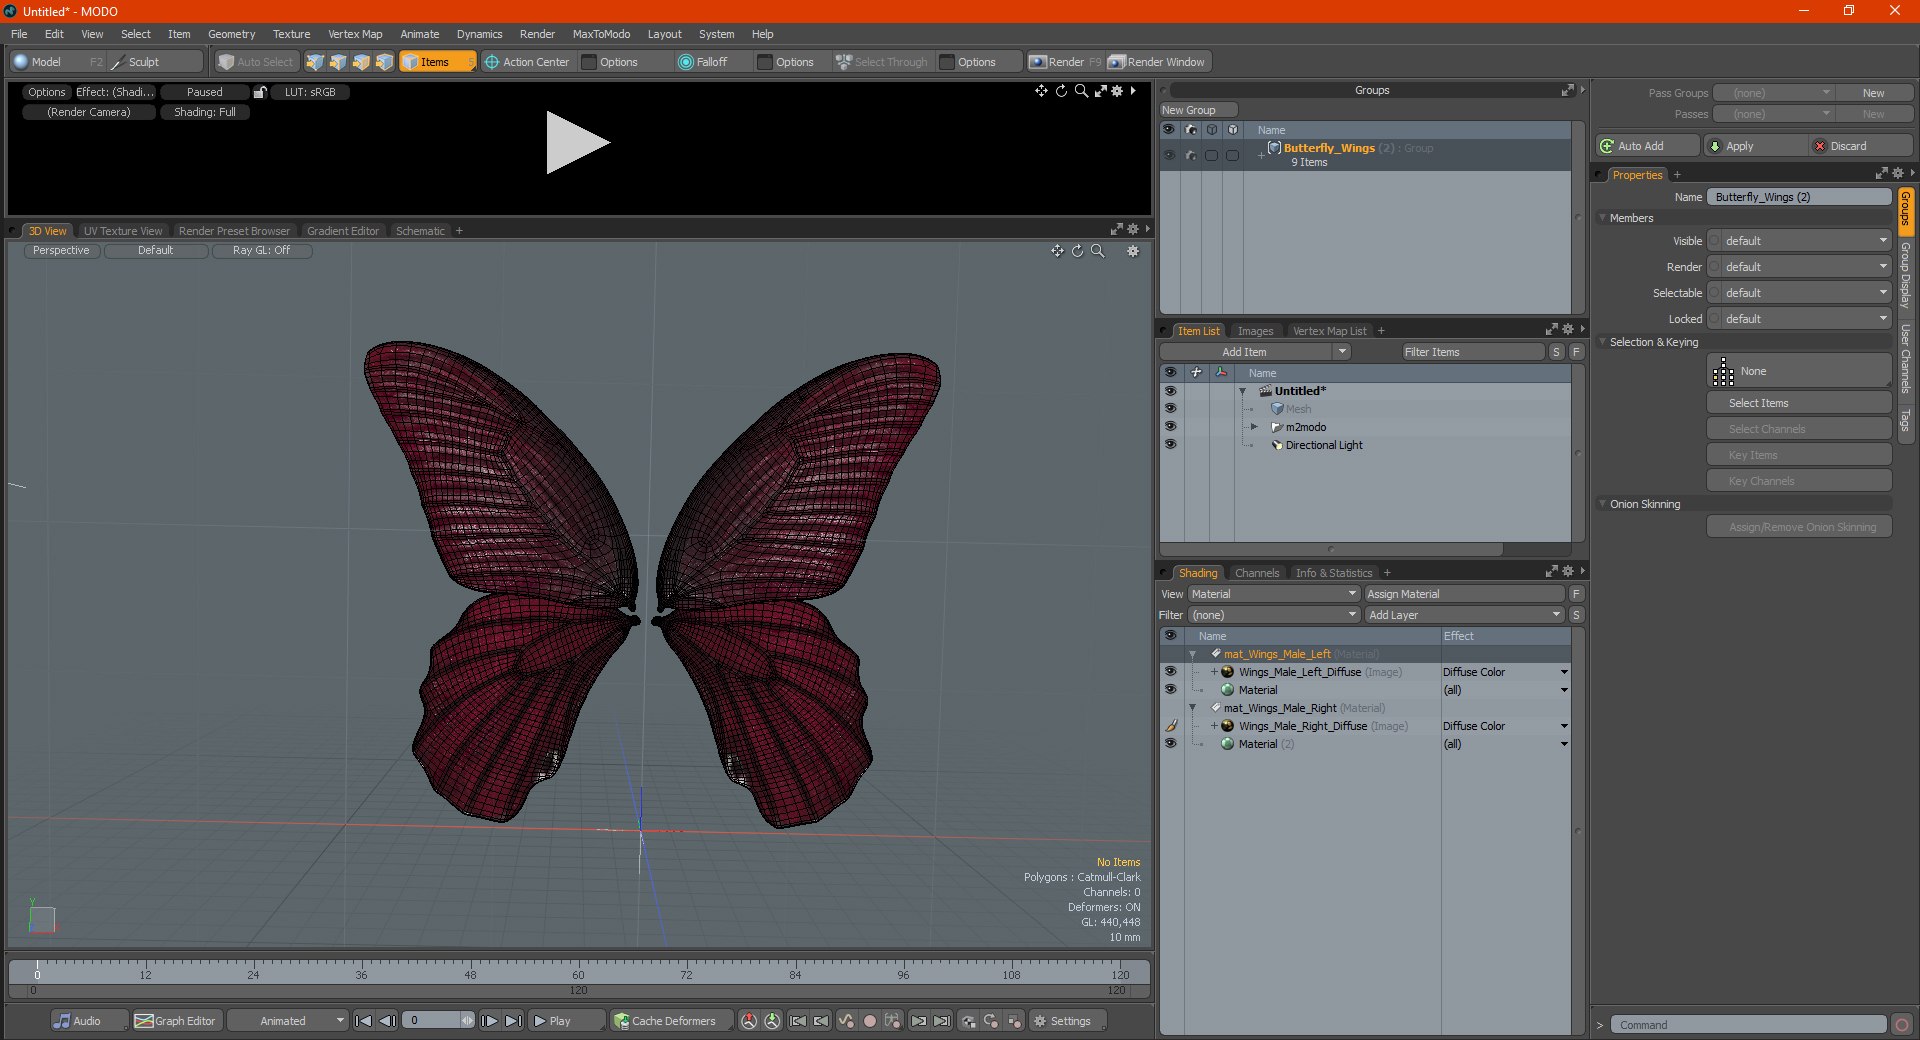Viewport: 1920px width, 1040px height.
Task: Click the Audio icon button
Action: tap(62, 1021)
